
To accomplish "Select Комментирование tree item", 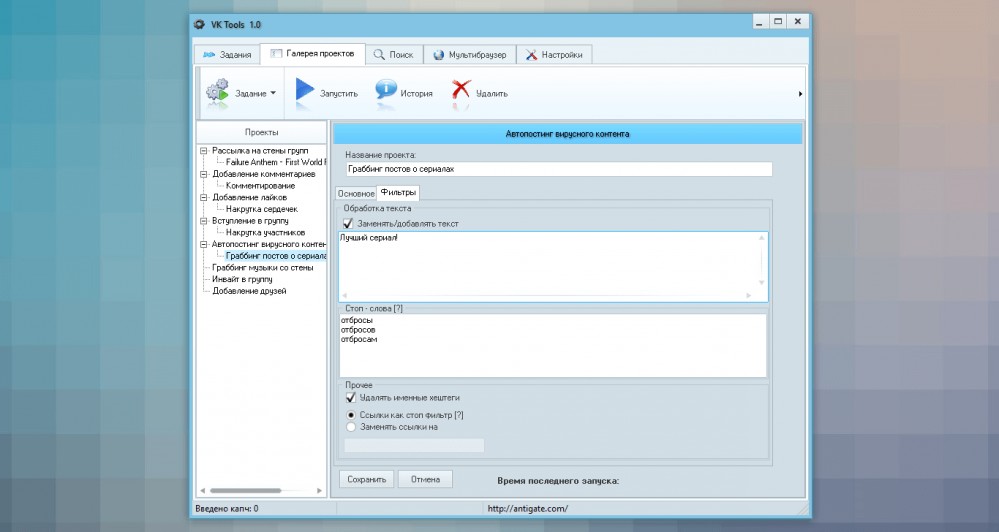I will 260,186.
